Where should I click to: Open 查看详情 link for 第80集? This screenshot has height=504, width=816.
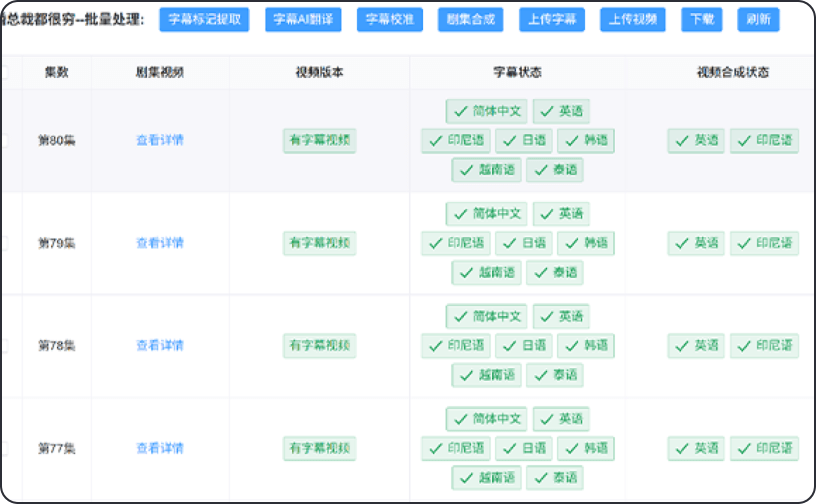coord(160,140)
